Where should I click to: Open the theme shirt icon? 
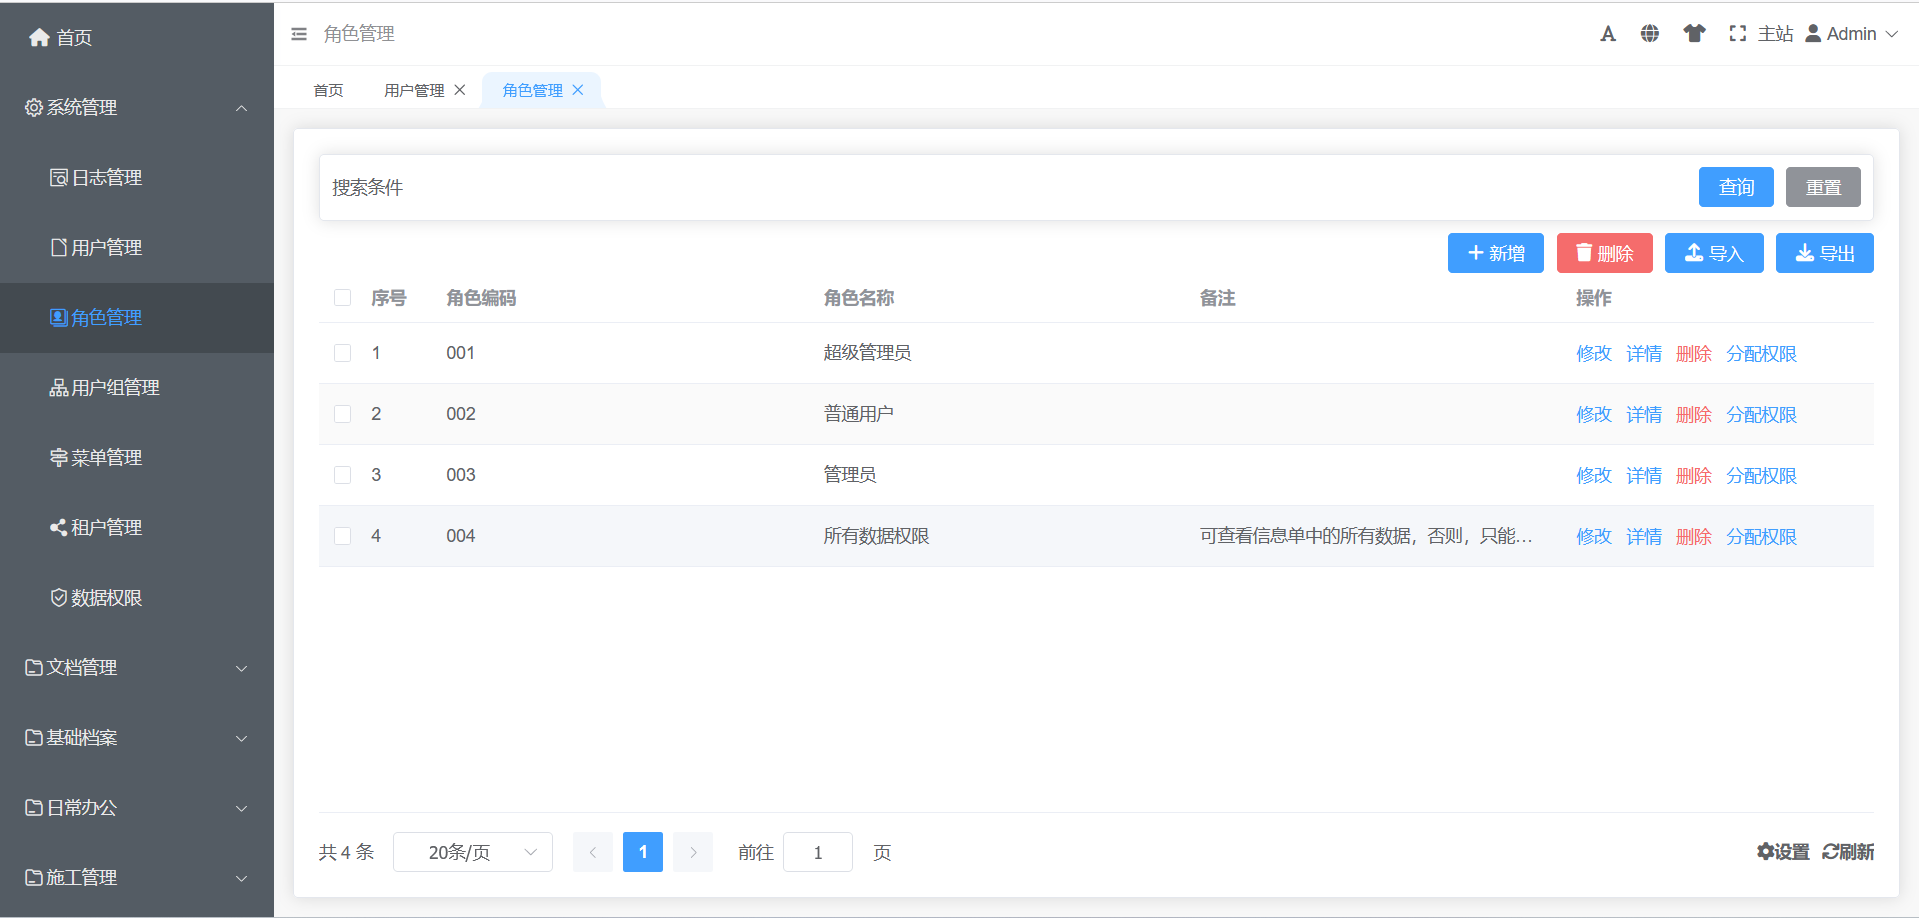[x=1694, y=34]
